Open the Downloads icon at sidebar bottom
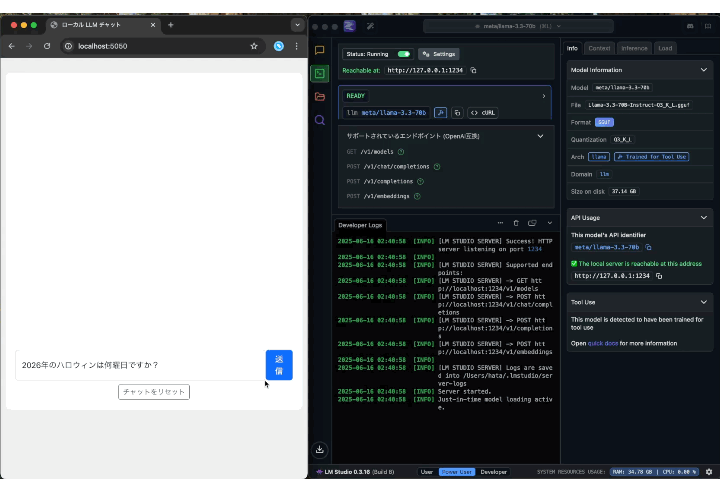 [x=320, y=449]
